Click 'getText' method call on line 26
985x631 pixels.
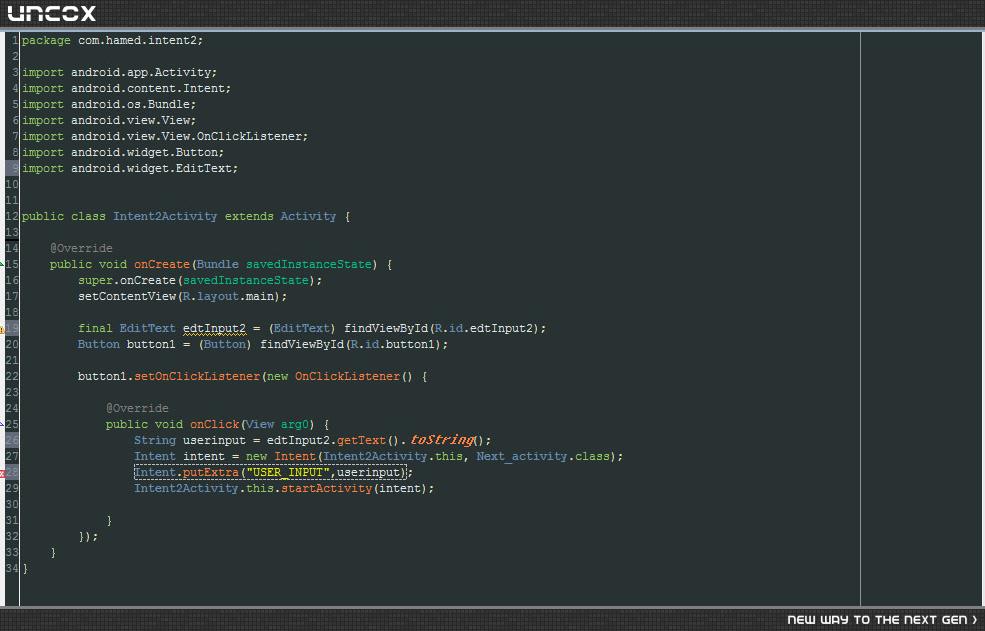361,441
